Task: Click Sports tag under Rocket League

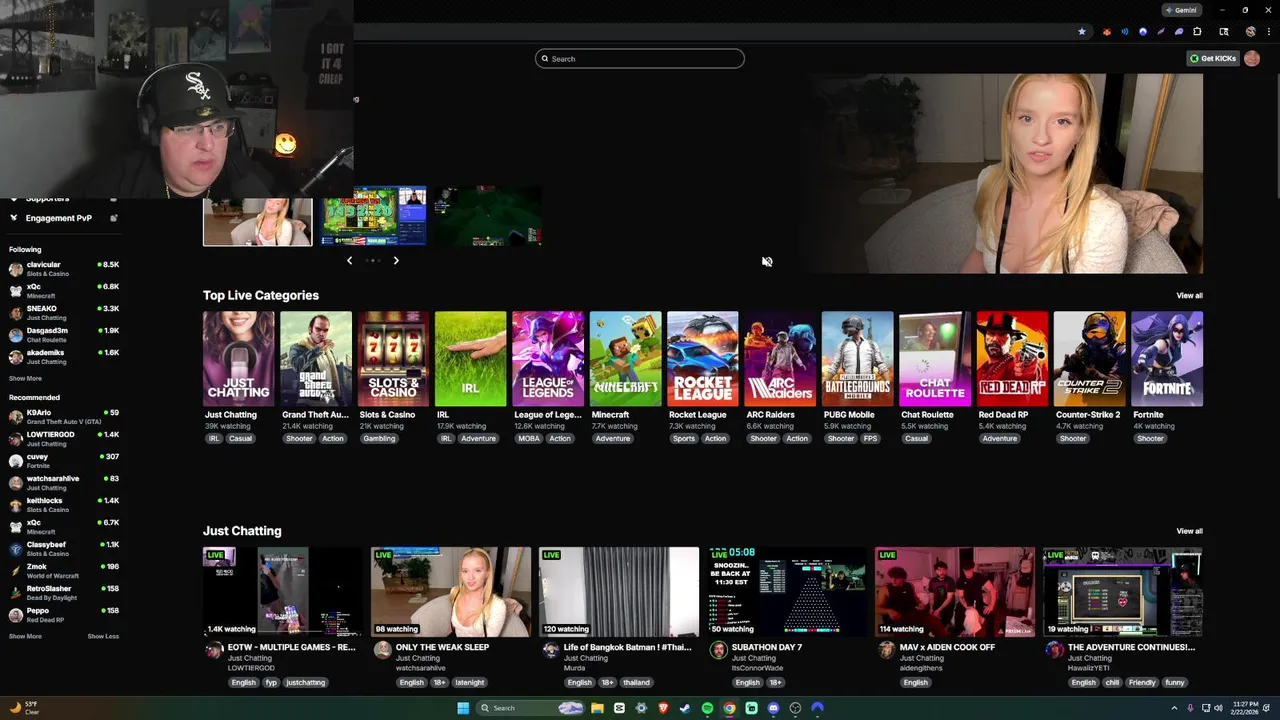Action: coord(684,438)
